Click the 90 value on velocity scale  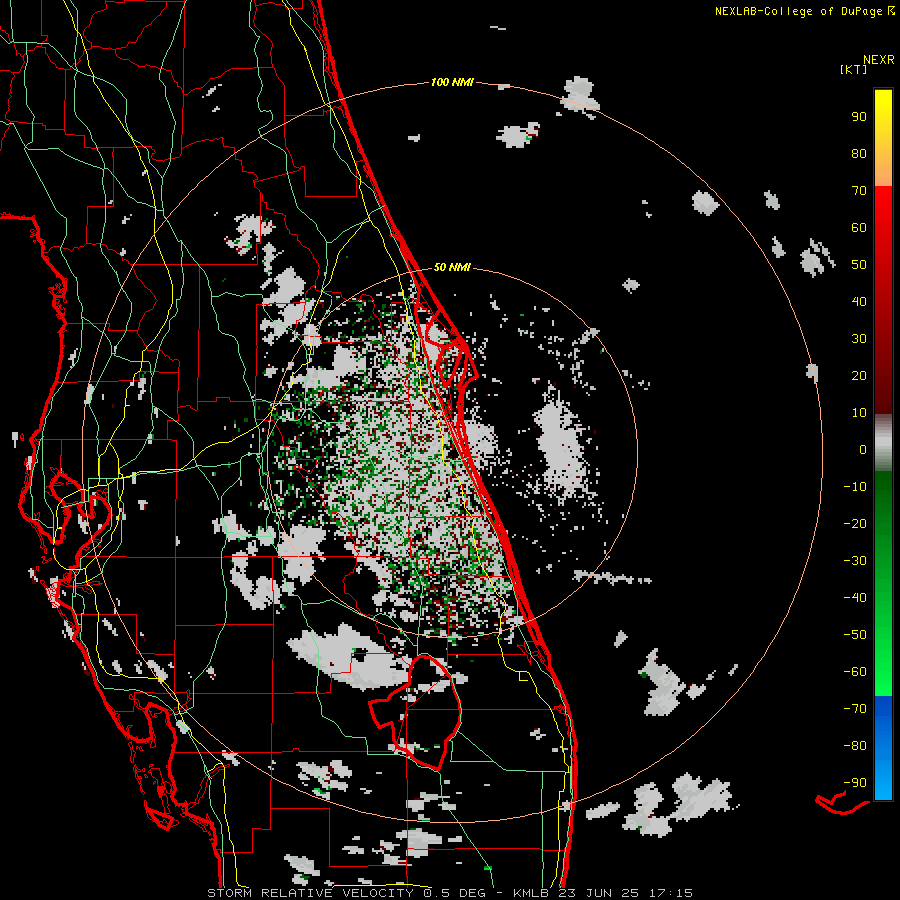[x=859, y=117]
